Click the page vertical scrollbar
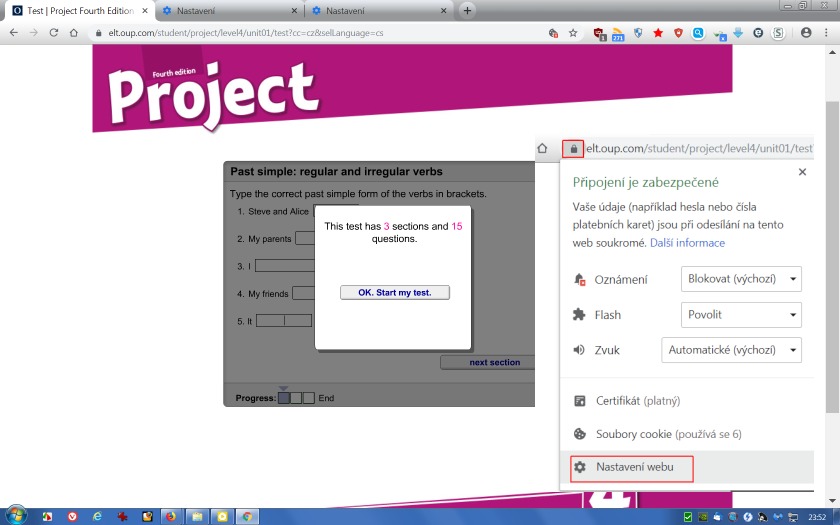The image size is (840, 525). [x=832, y=257]
